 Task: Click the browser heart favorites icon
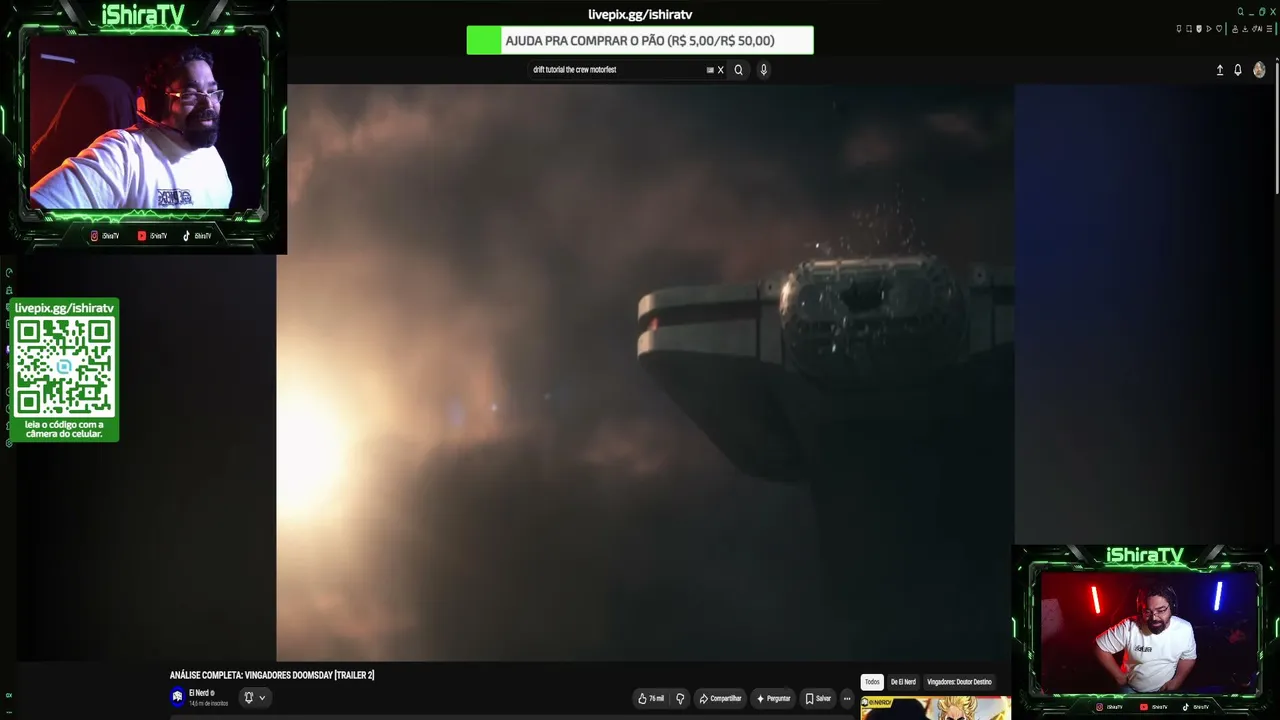tap(1218, 29)
